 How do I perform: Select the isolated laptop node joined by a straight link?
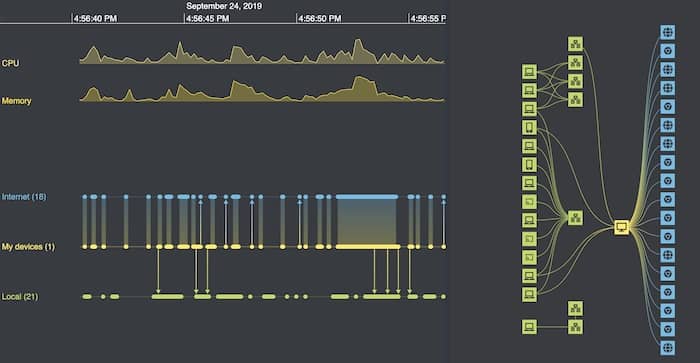point(529,327)
